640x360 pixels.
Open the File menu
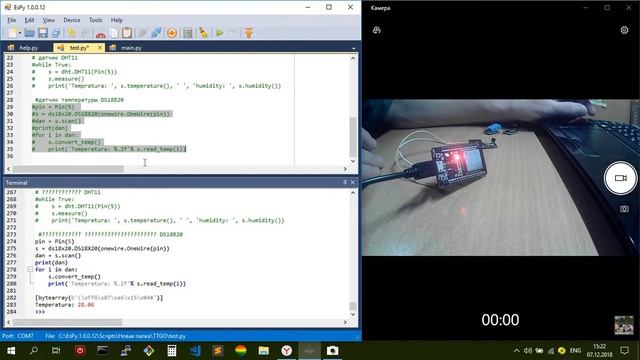click(11, 20)
